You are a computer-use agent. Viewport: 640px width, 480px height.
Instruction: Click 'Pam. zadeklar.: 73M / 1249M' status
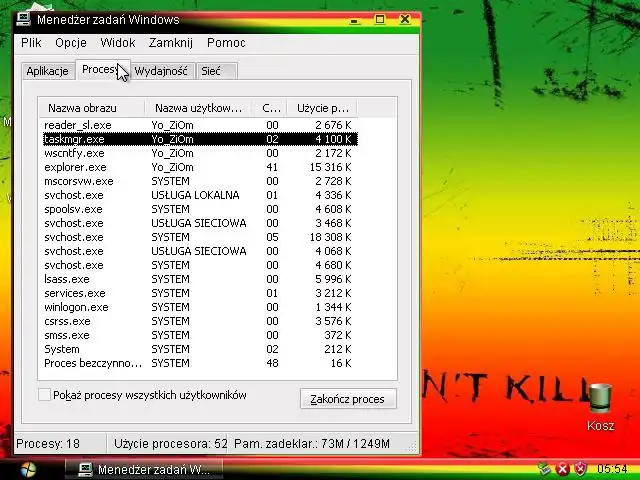pyautogui.click(x=312, y=444)
